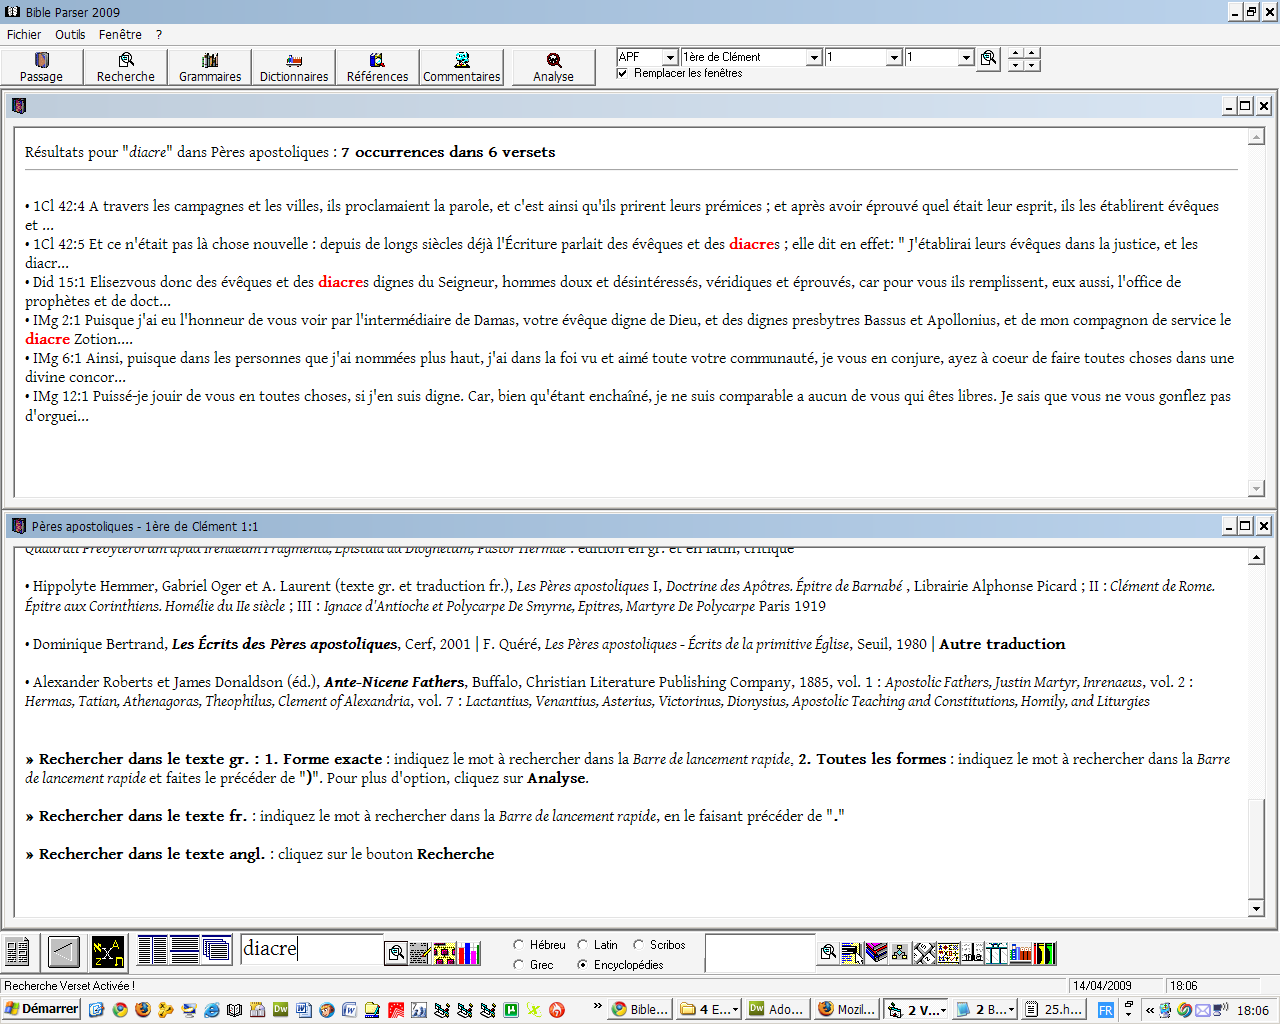1280x1024 pixels.
Task: Click the down arrow of the right stepper
Action: coord(1032,65)
